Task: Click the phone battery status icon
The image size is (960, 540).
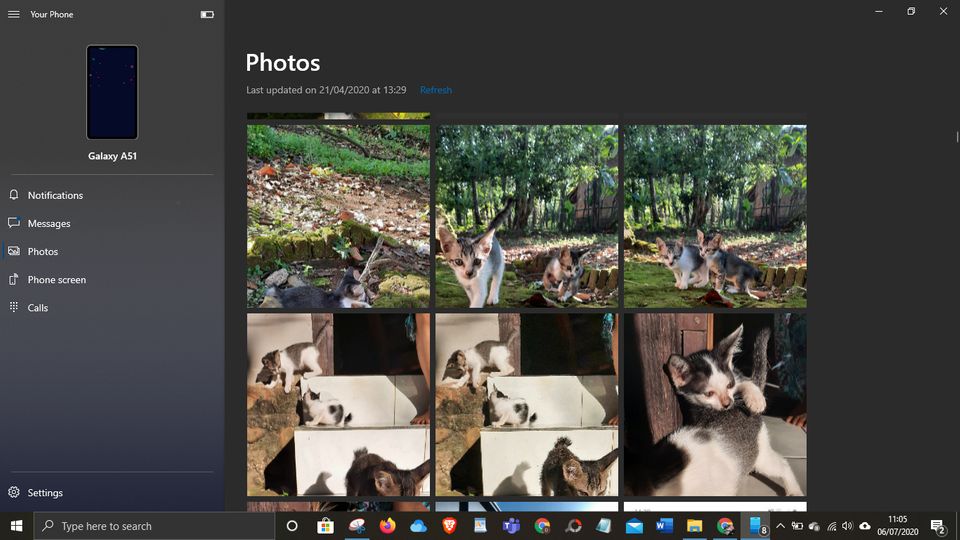Action: (x=207, y=14)
